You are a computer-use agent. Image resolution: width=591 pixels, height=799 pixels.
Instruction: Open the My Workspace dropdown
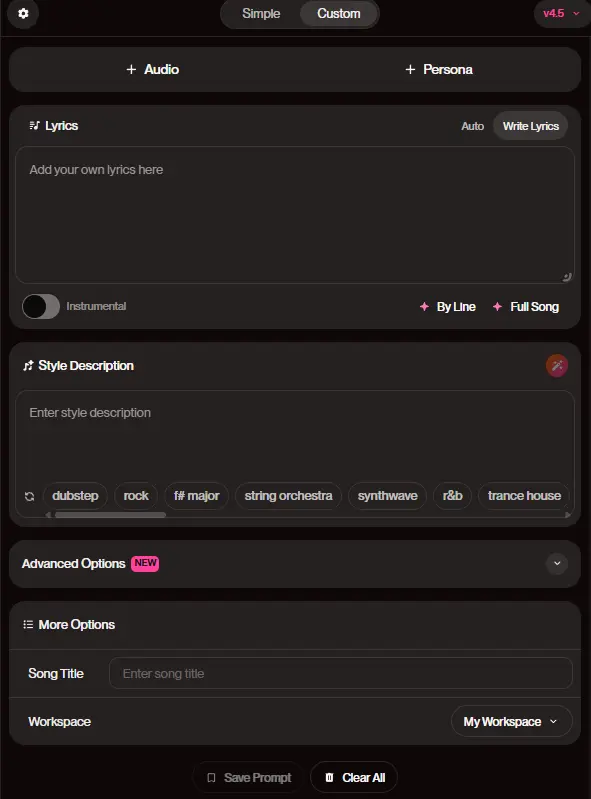click(512, 722)
